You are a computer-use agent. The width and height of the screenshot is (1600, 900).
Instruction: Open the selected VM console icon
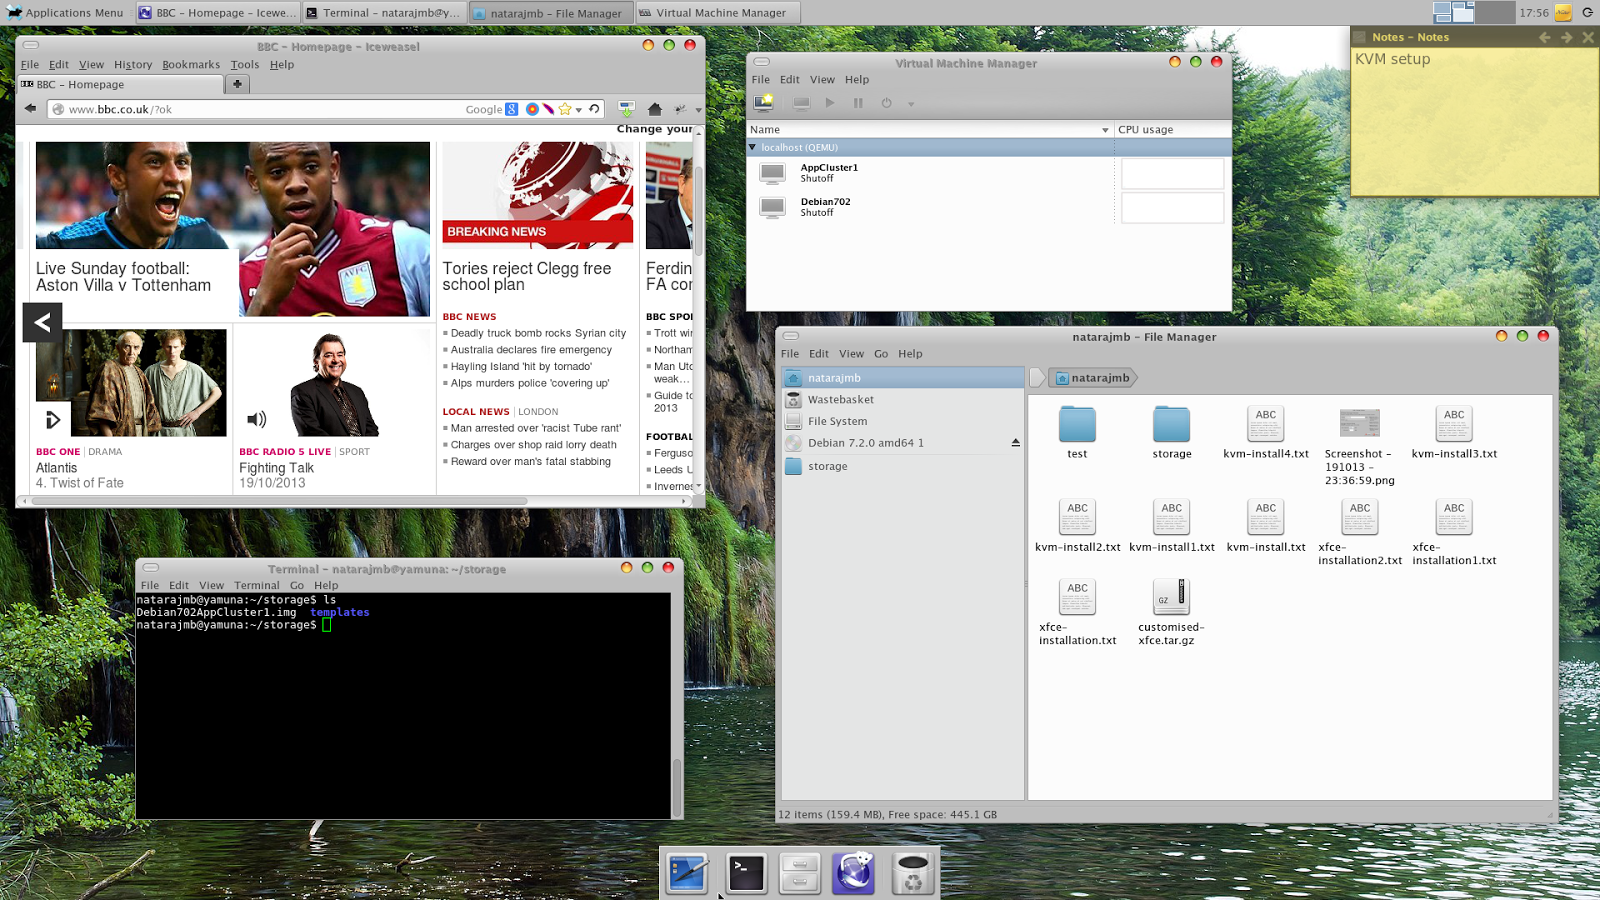coord(801,103)
